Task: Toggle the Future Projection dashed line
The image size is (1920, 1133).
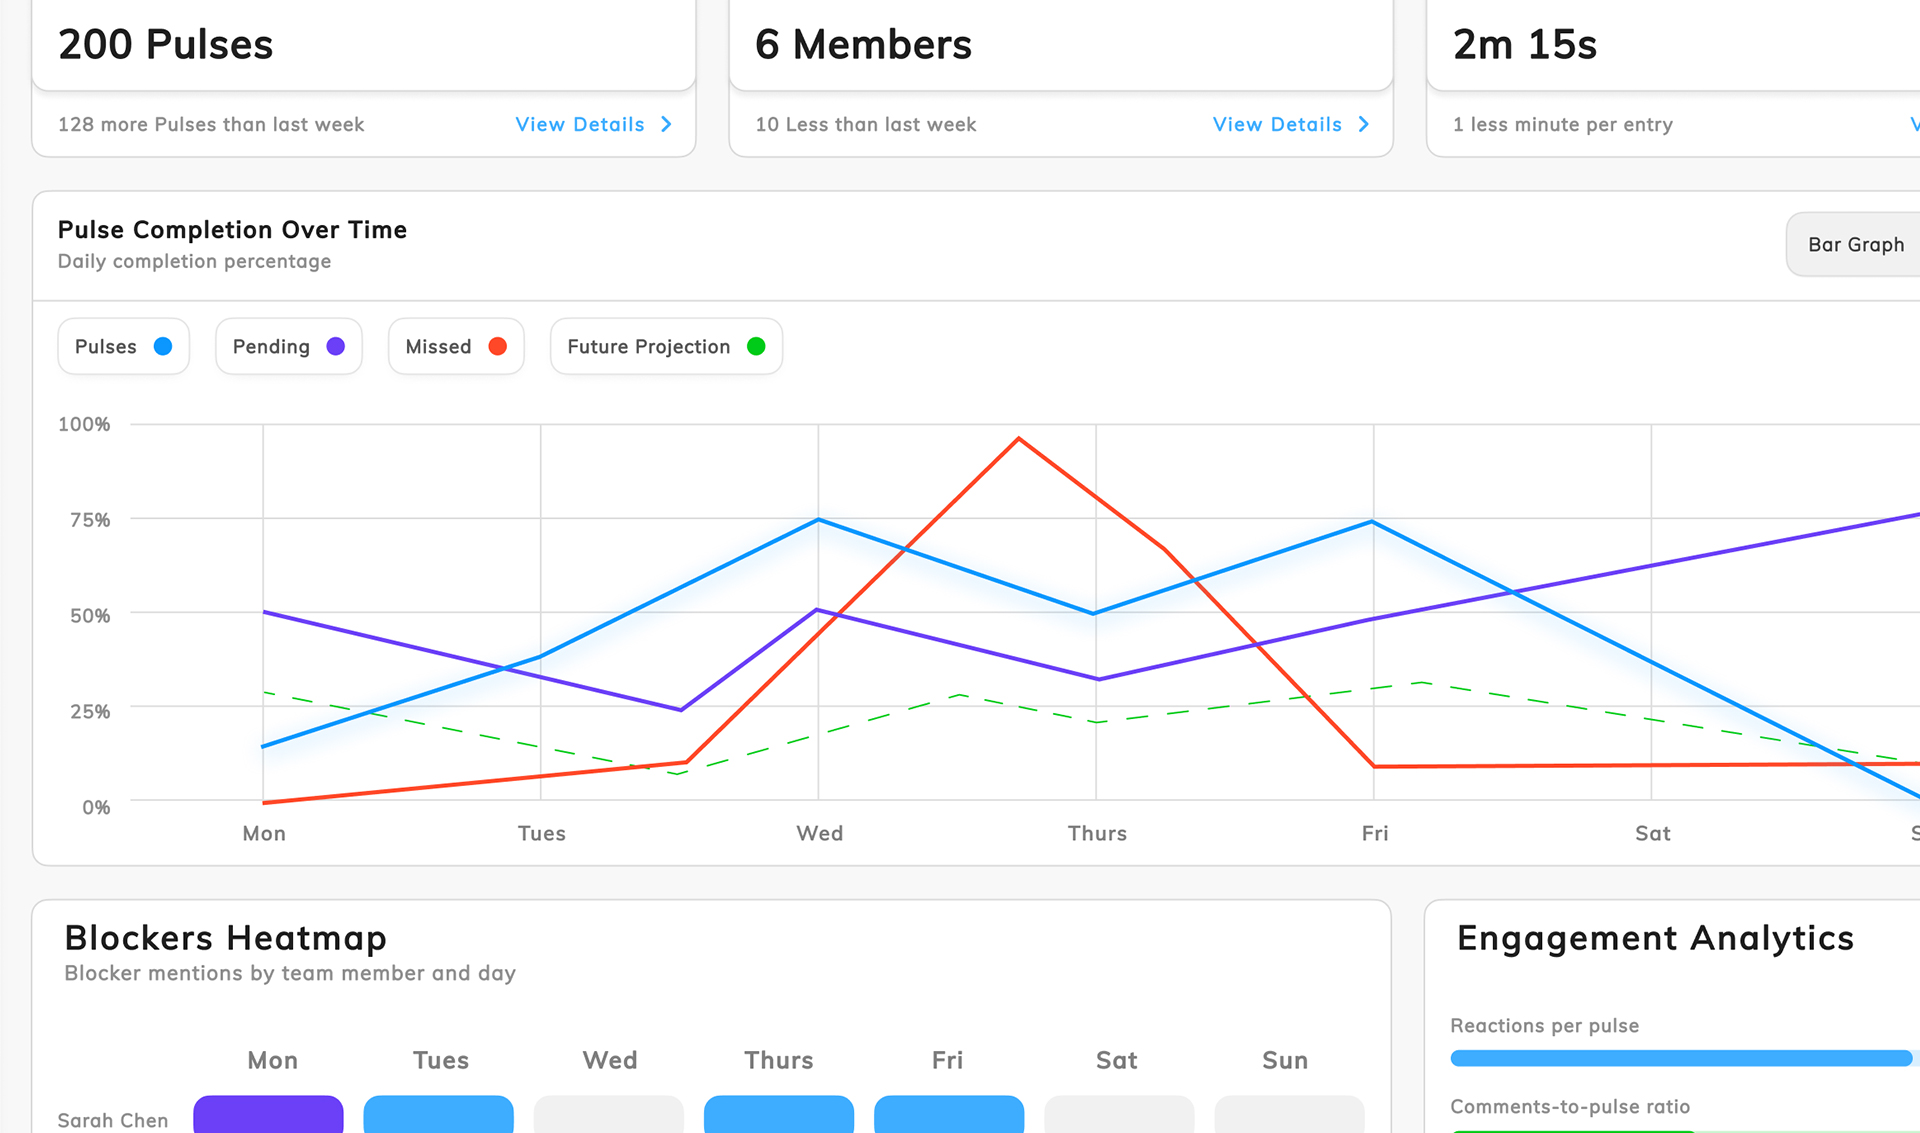Action: click(x=665, y=346)
